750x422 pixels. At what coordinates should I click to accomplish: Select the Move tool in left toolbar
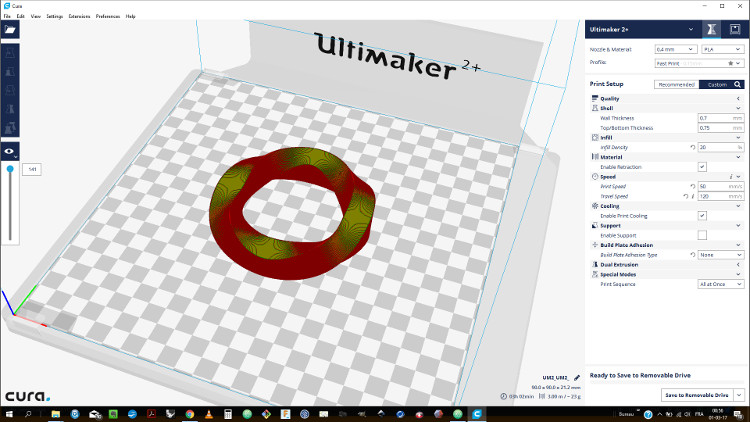pos(10,53)
